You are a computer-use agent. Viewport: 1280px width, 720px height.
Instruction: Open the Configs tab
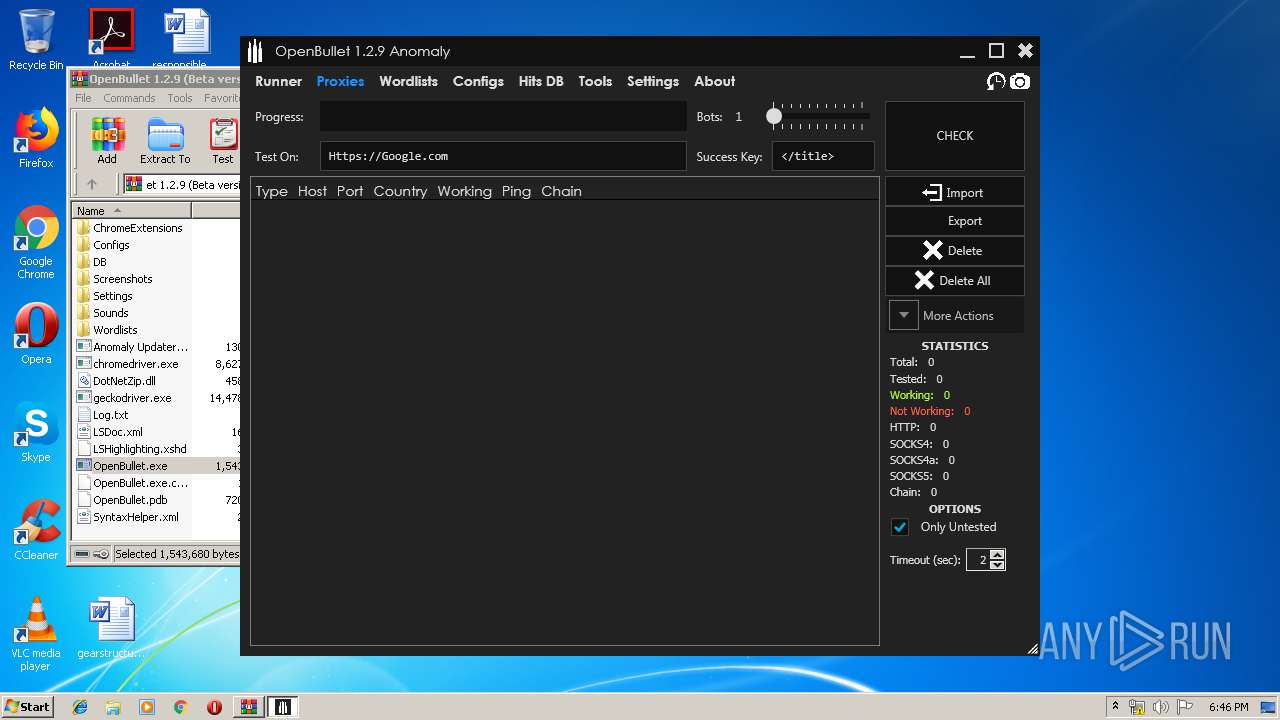478,81
